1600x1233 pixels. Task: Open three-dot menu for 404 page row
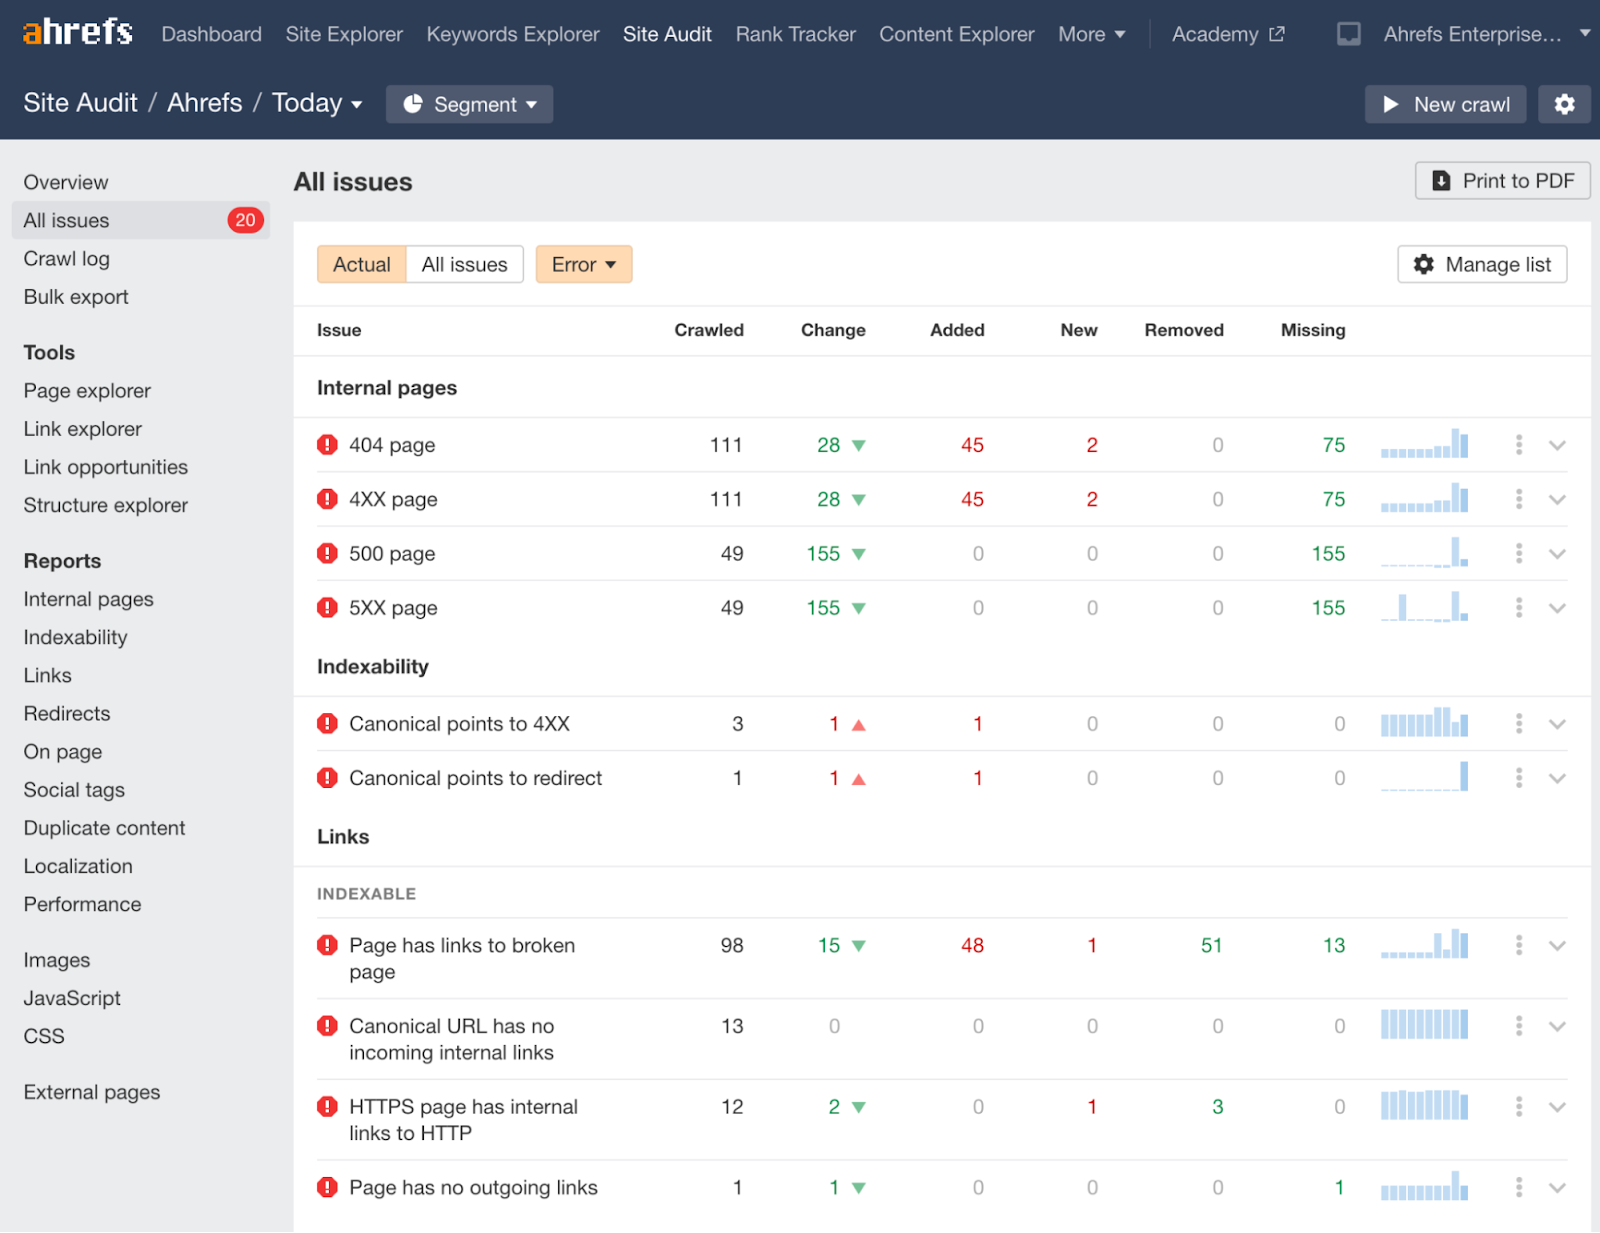coord(1518,445)
